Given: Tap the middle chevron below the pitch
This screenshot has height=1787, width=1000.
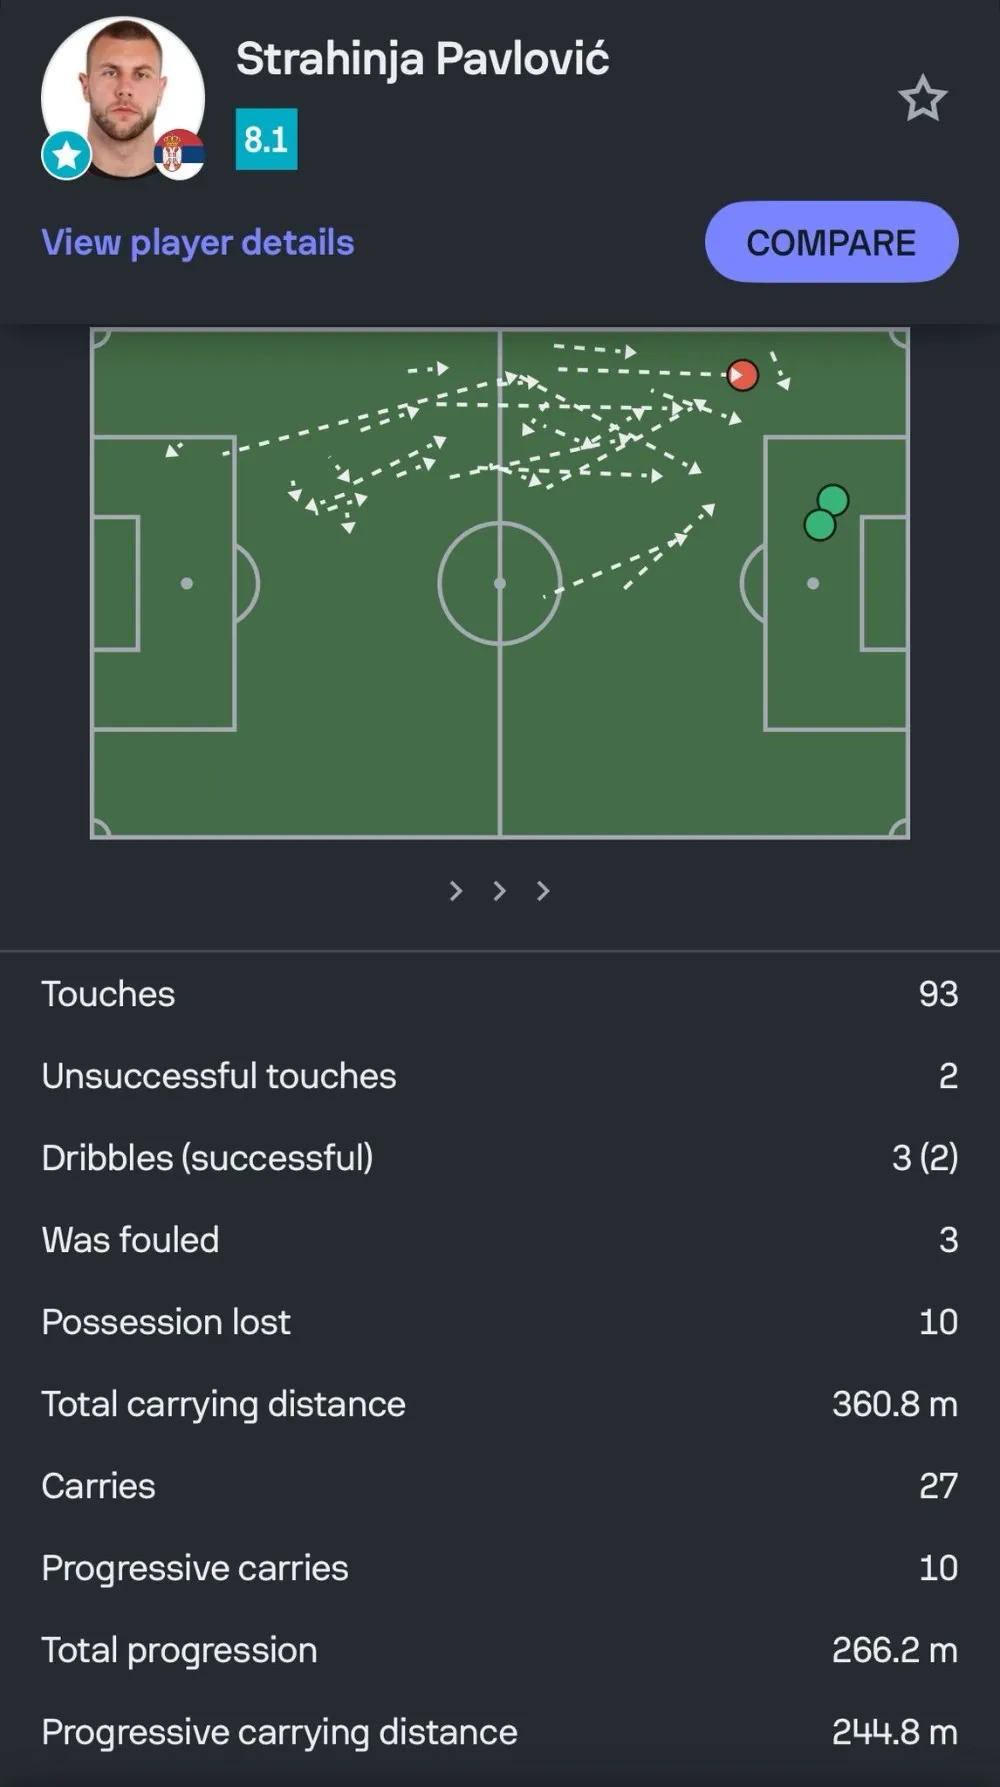Looking at the screenshot, I should click(499, 890).
